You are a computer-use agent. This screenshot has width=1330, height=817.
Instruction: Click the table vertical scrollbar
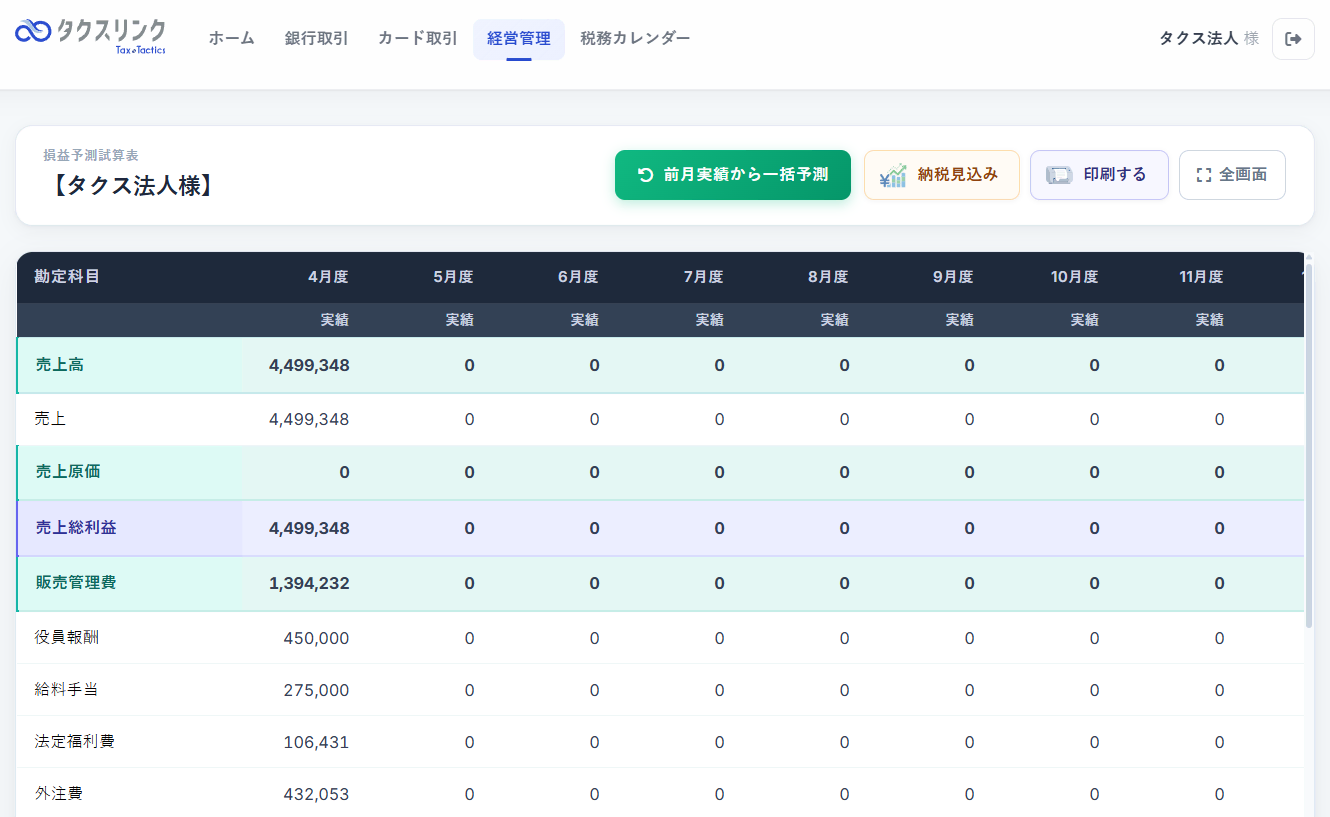click(1309, 445)
